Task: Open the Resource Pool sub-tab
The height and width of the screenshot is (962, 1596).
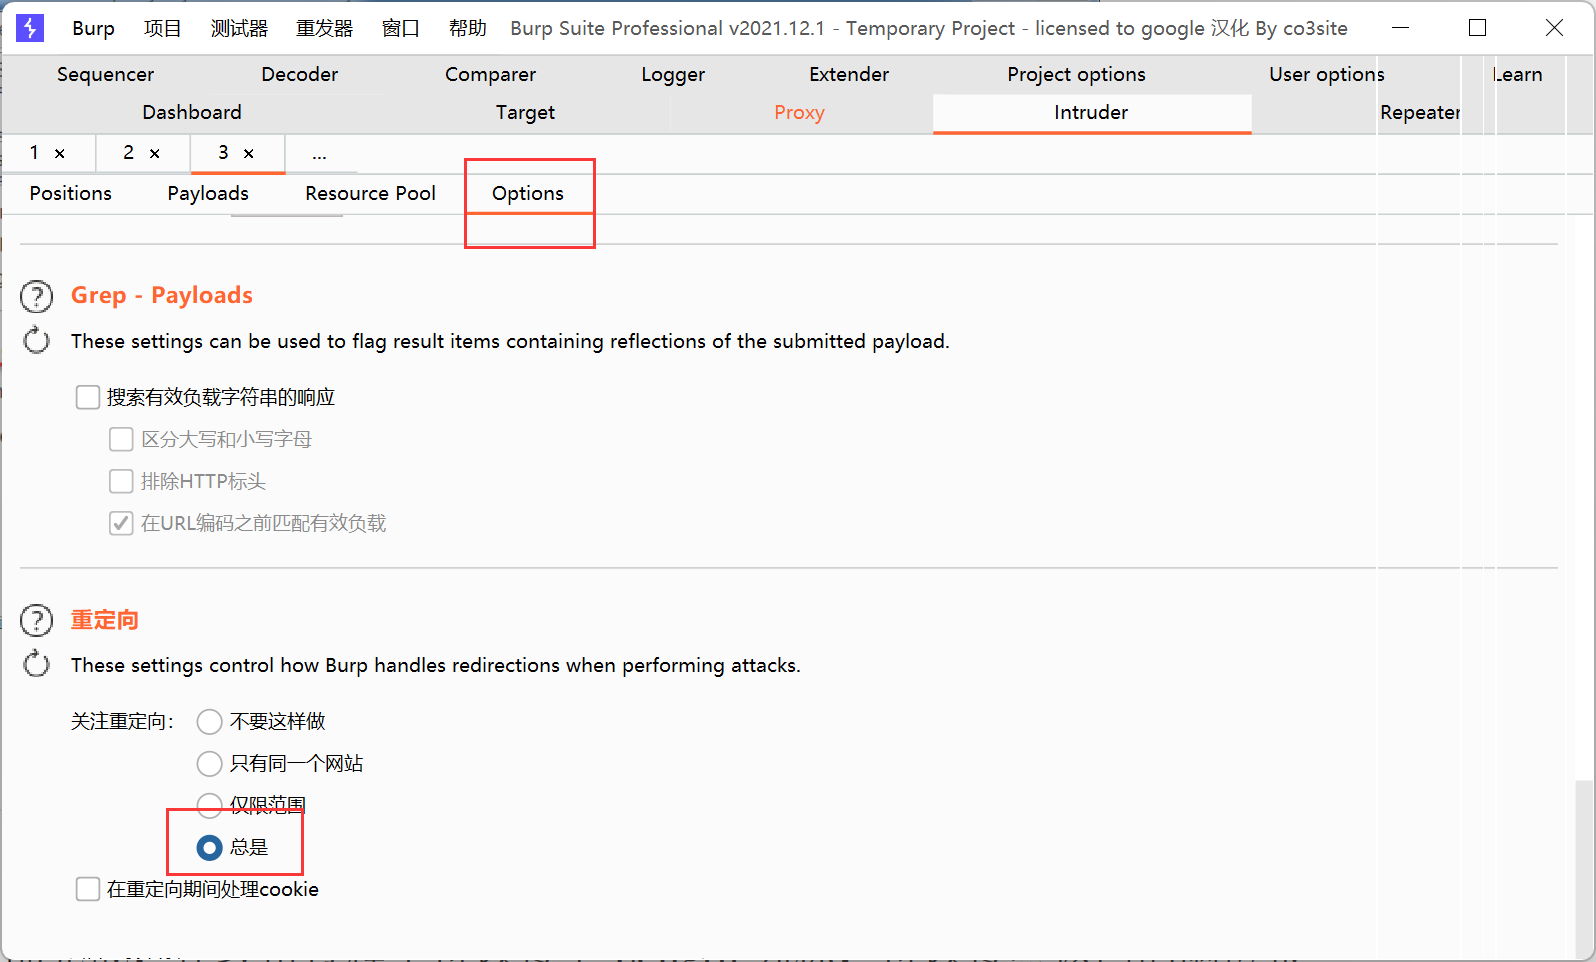Action: tap(370, 193)
